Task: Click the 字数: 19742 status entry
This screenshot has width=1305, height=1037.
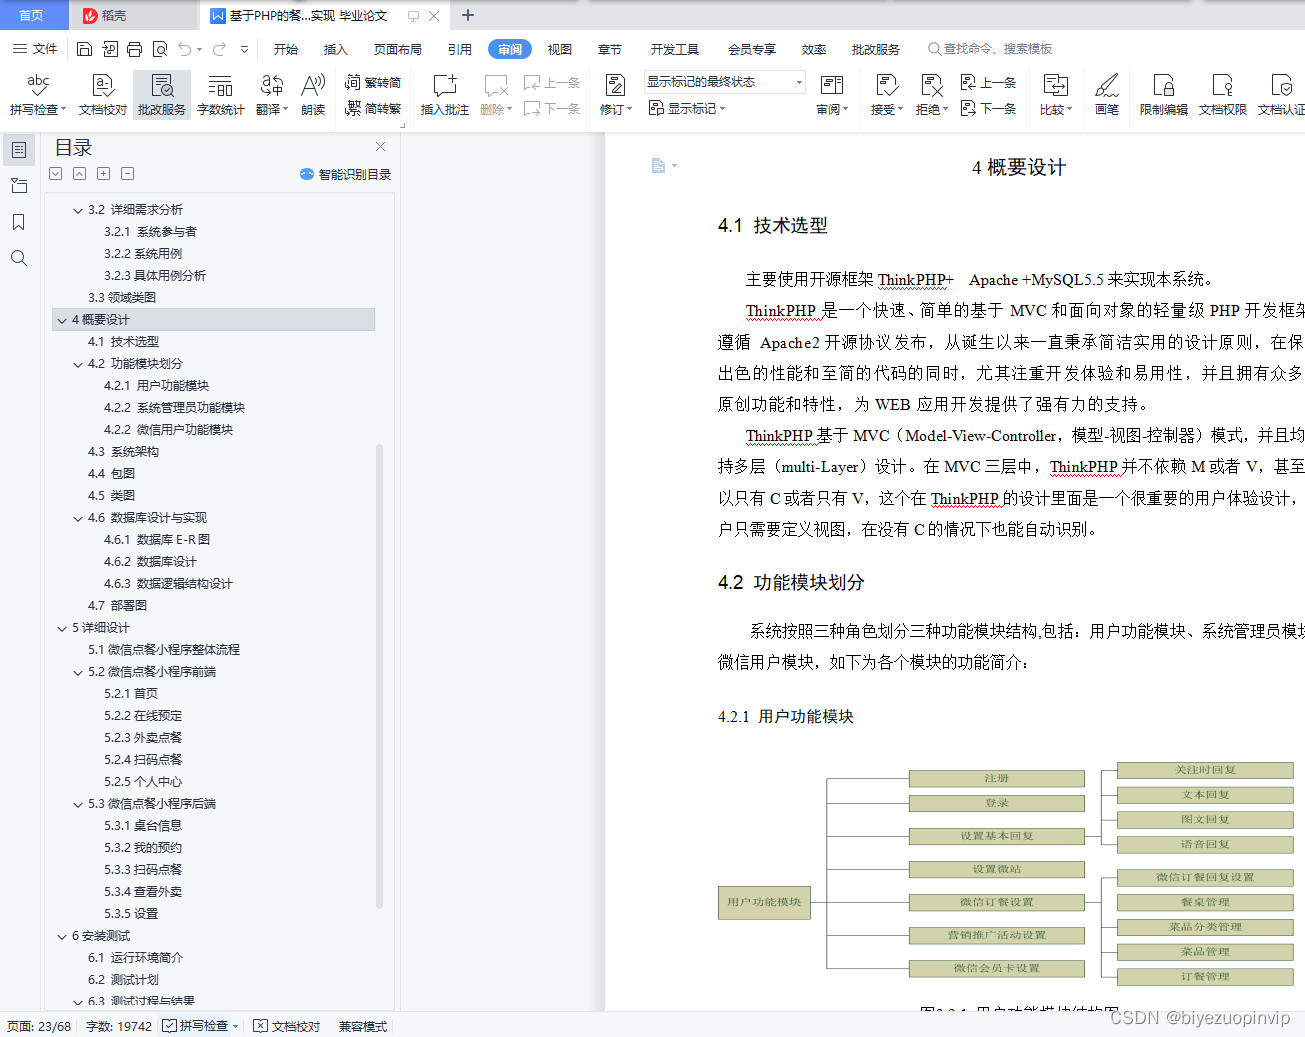Action: [119, 1026]
